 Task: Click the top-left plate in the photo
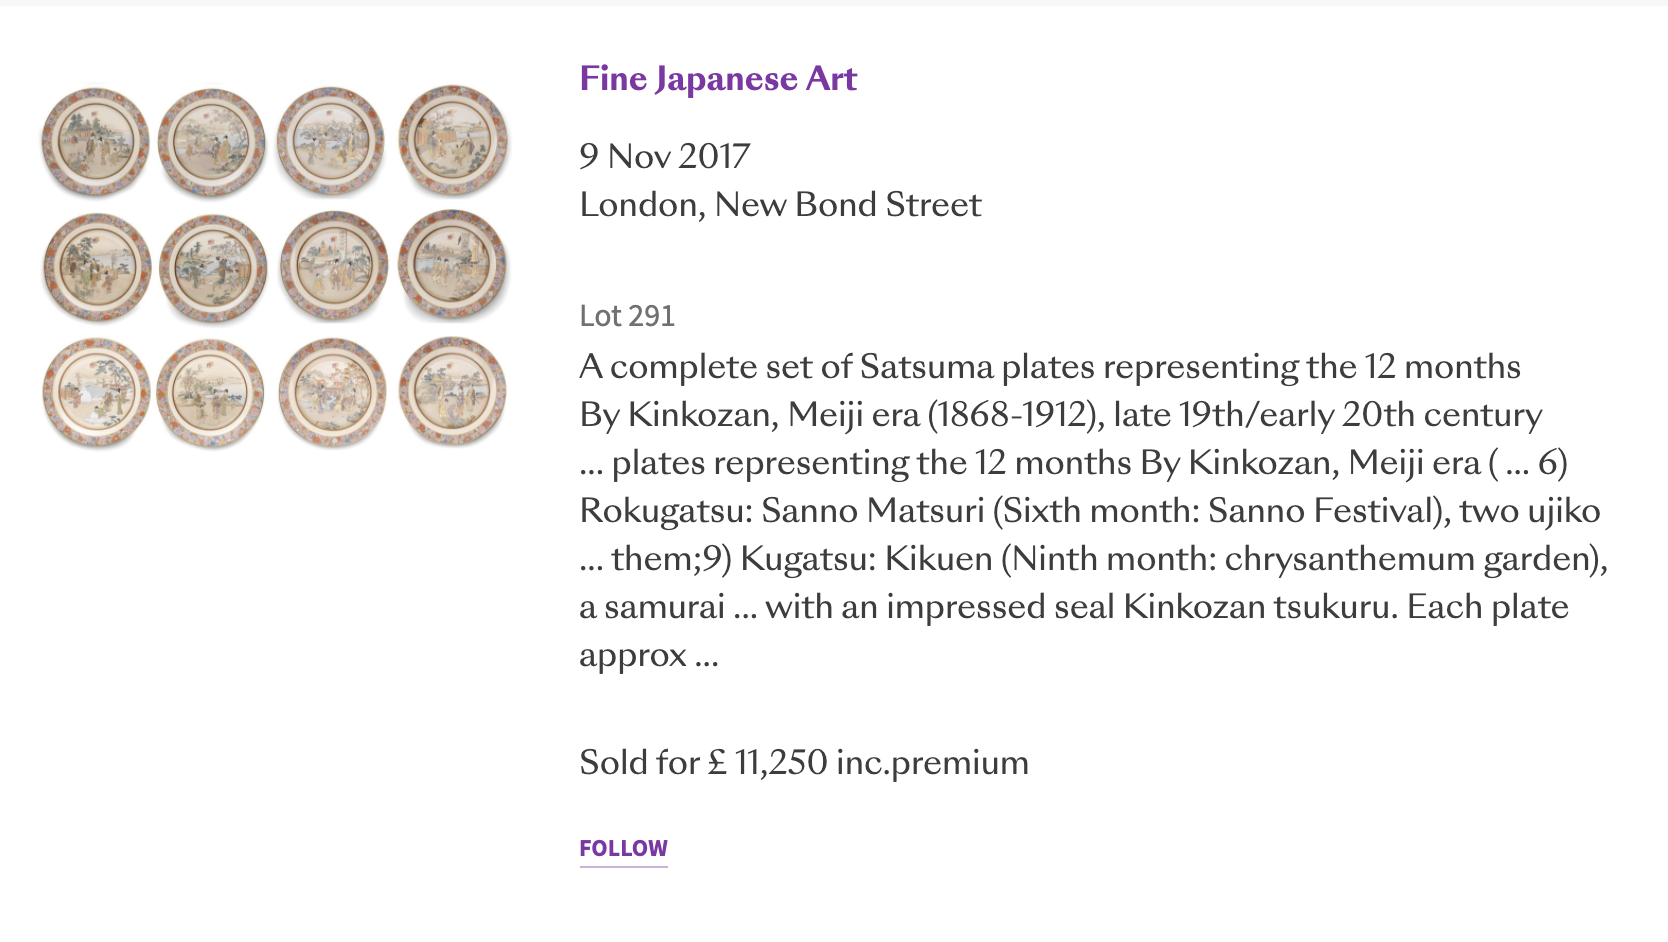click(x=95, y=141)
